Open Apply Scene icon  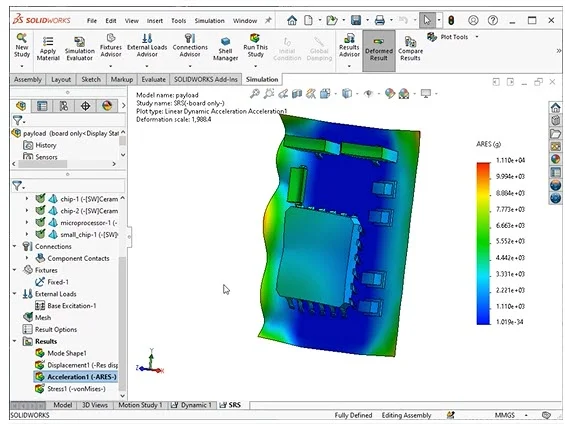(x=404, y=94)
